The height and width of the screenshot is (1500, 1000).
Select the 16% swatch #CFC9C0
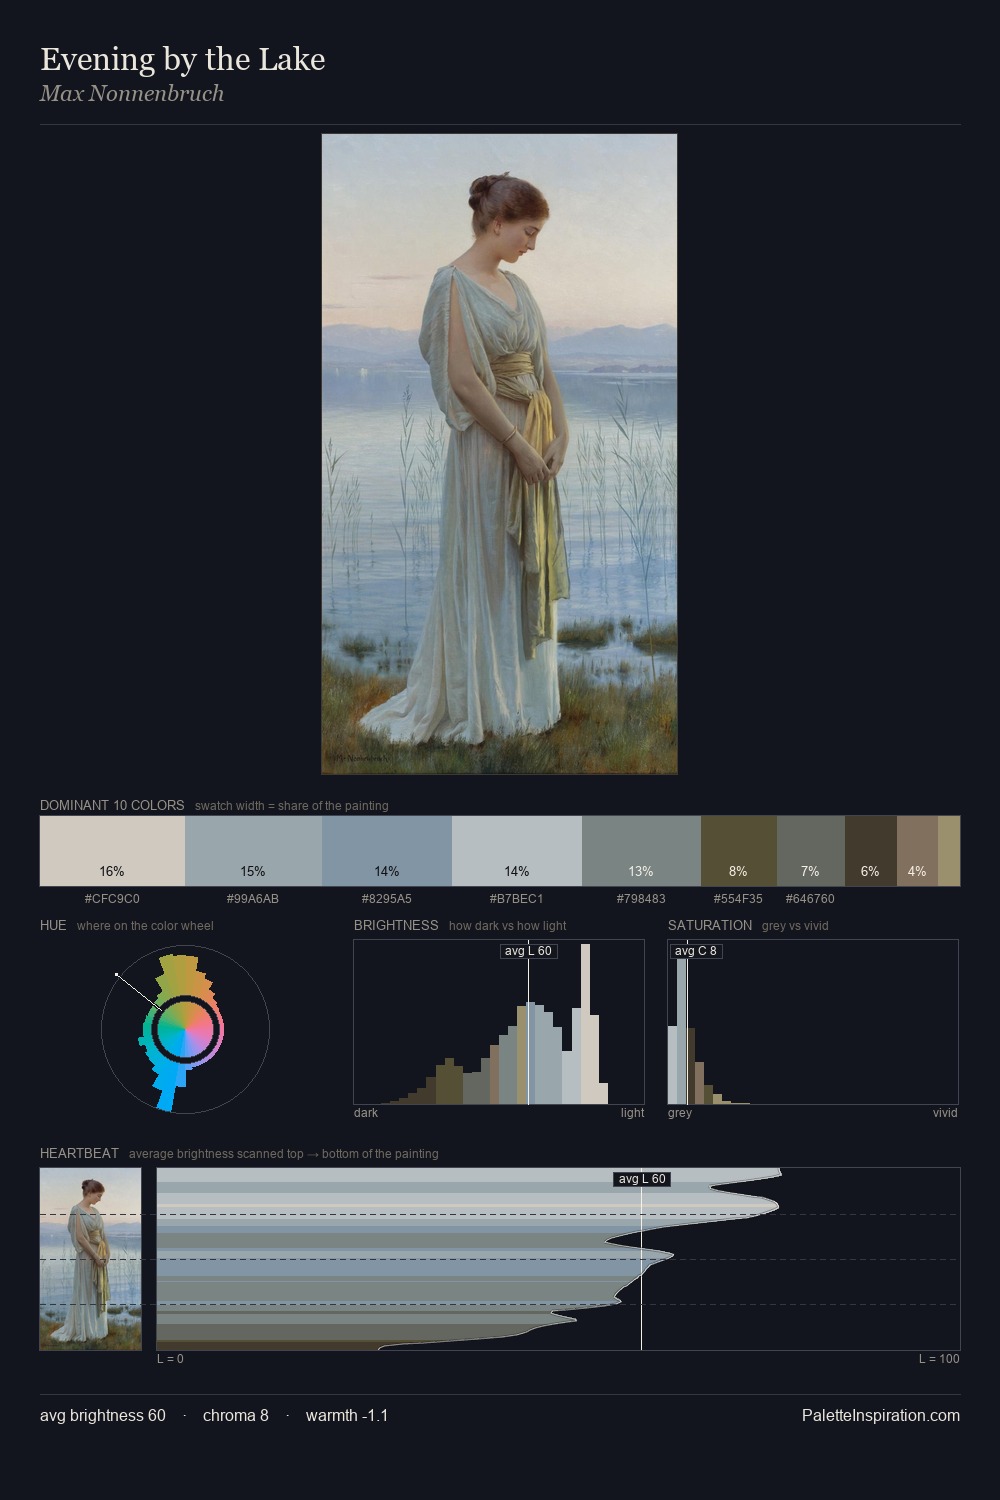[112, 851]
